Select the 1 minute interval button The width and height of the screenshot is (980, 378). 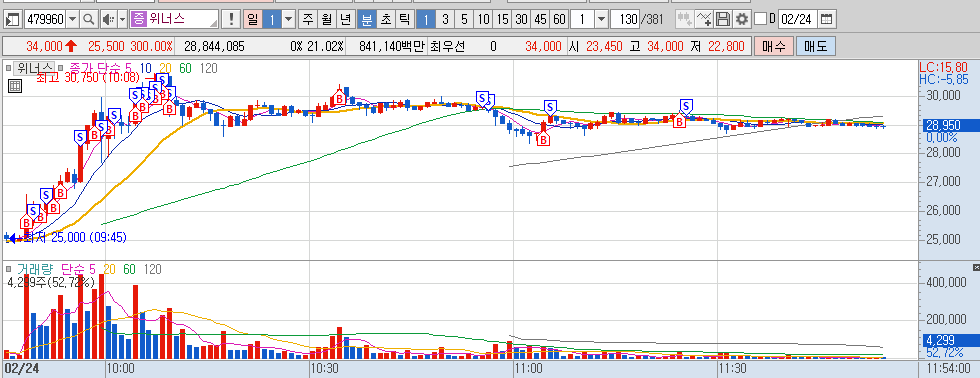426,19
